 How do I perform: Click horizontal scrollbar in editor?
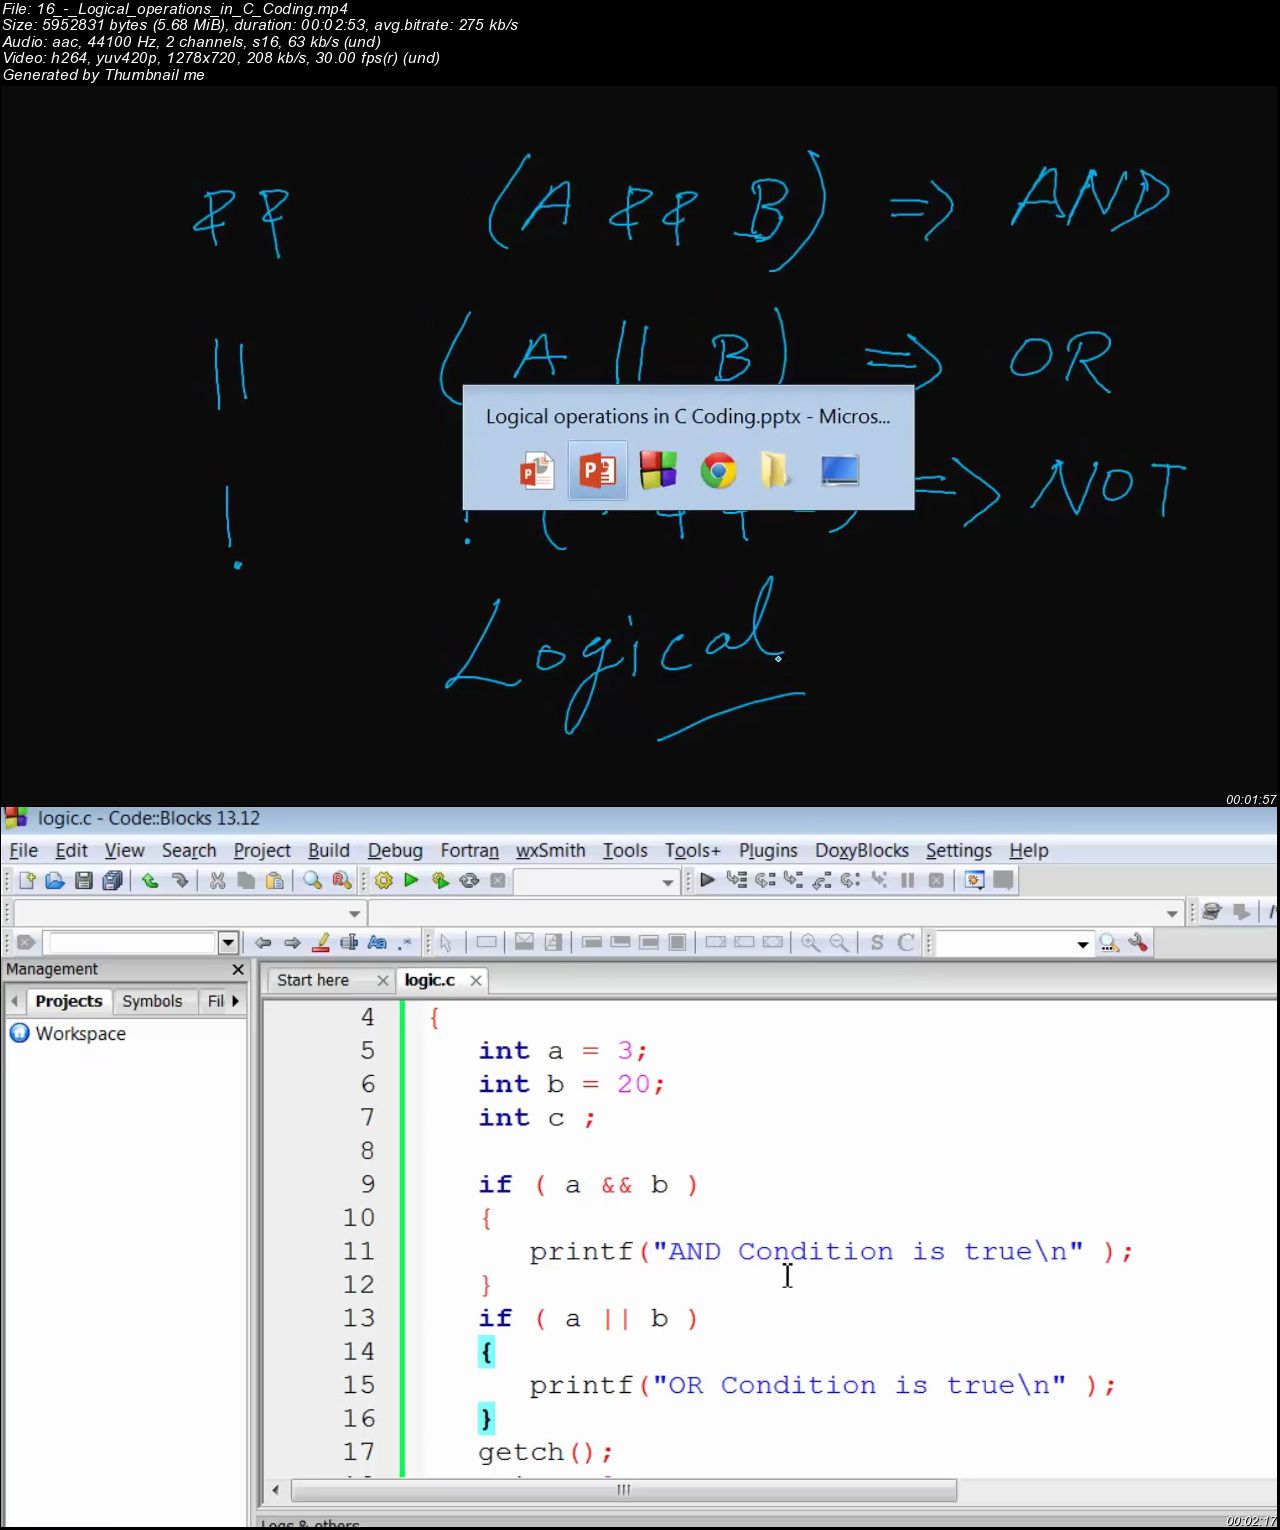(x=624, y=1490)
